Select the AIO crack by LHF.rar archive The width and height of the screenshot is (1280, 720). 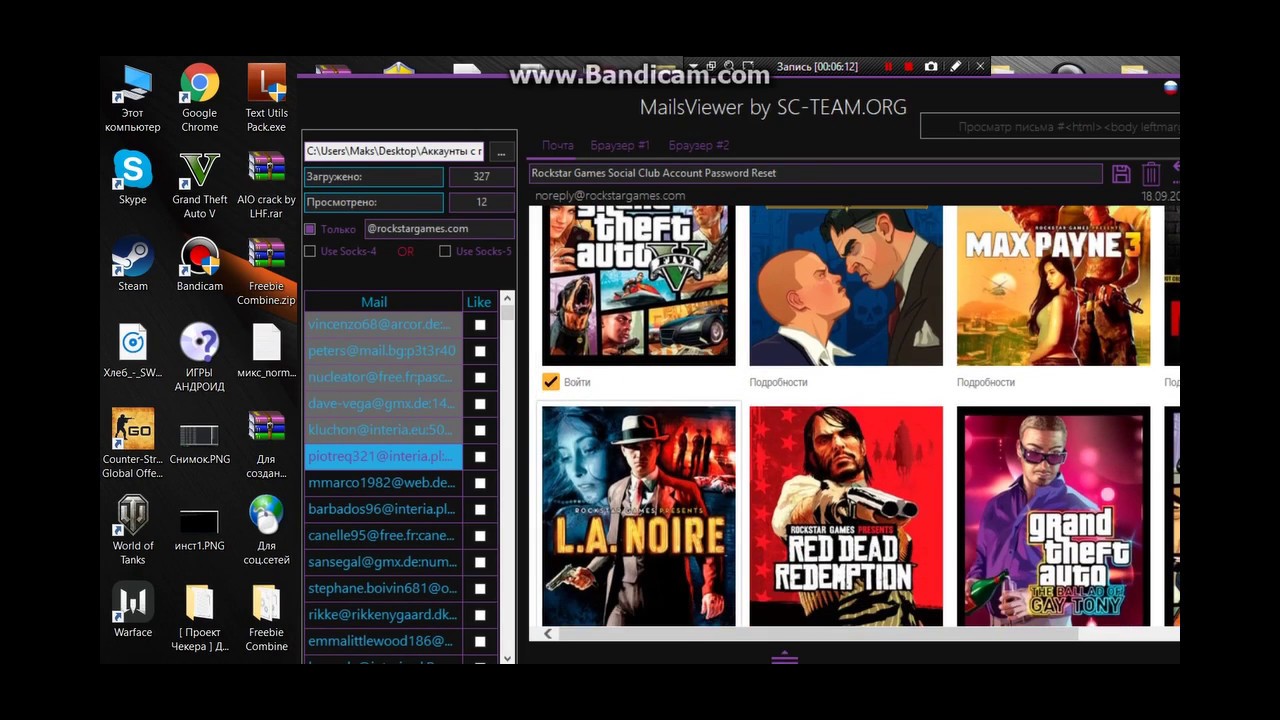point(267,185)
